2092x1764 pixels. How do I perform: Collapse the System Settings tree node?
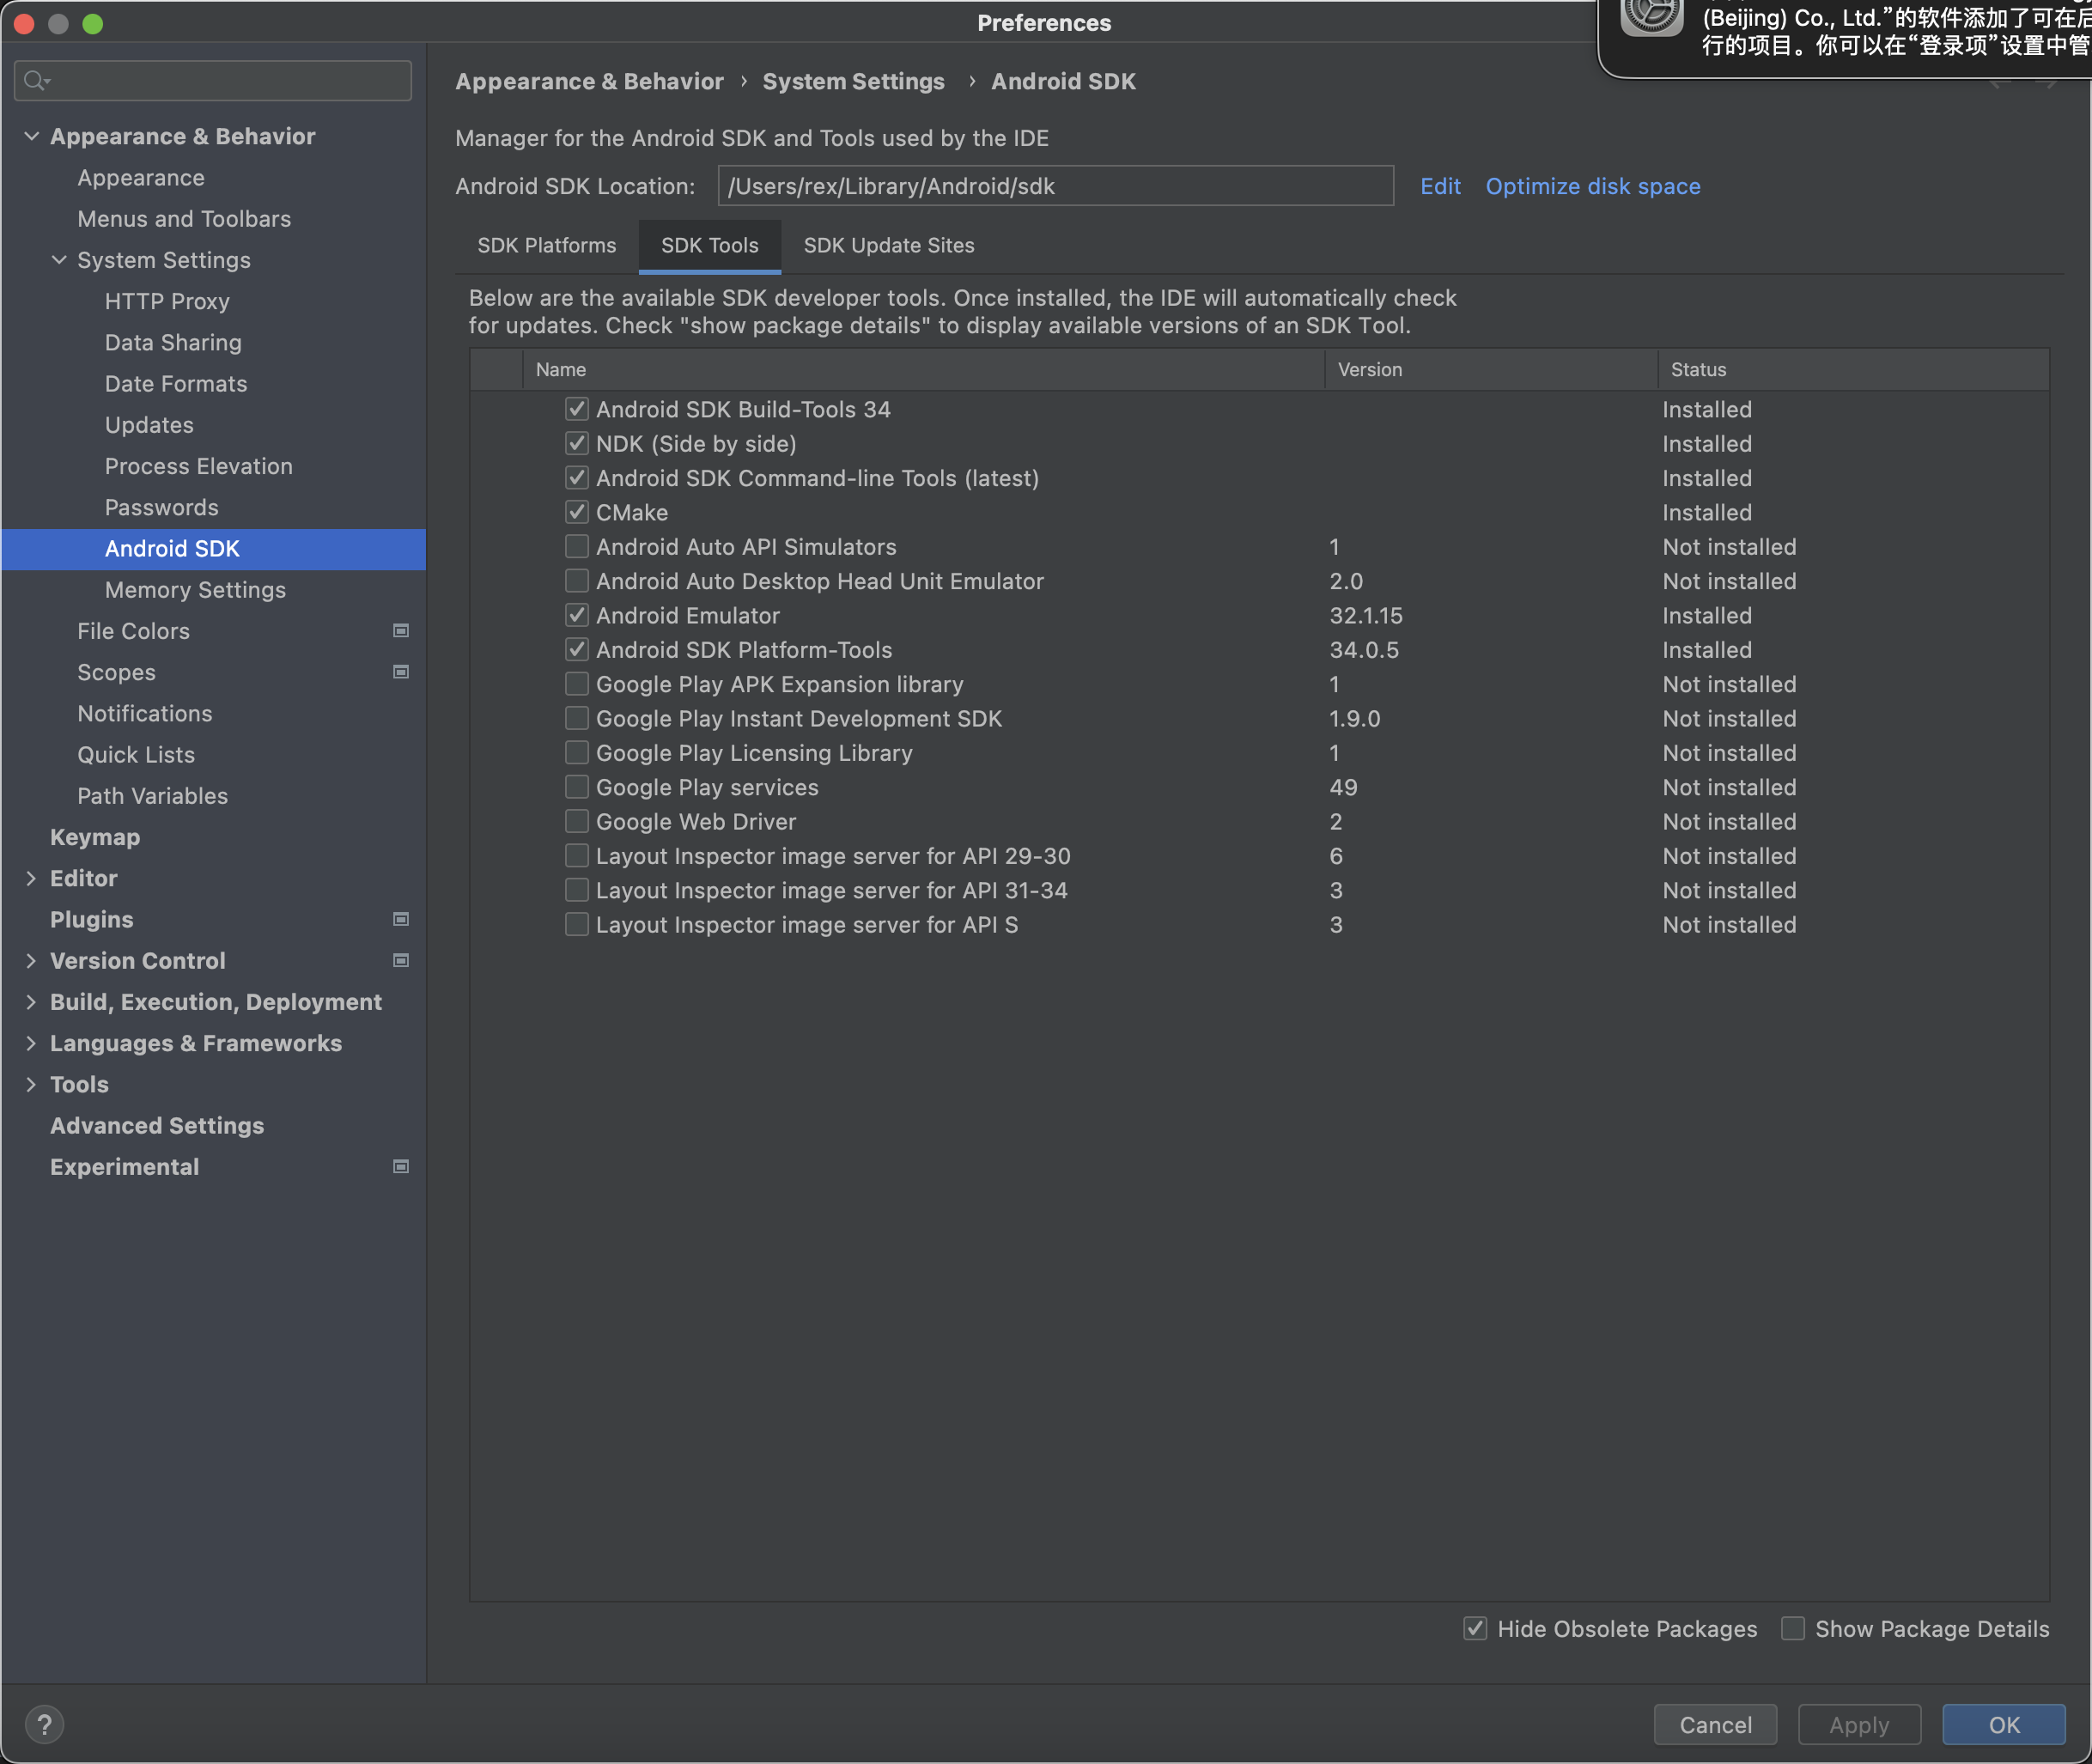59,260
